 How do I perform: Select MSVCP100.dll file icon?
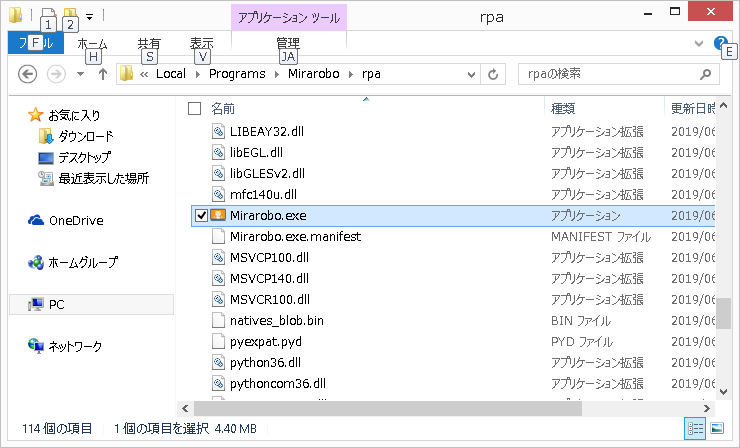coord(218,258)
